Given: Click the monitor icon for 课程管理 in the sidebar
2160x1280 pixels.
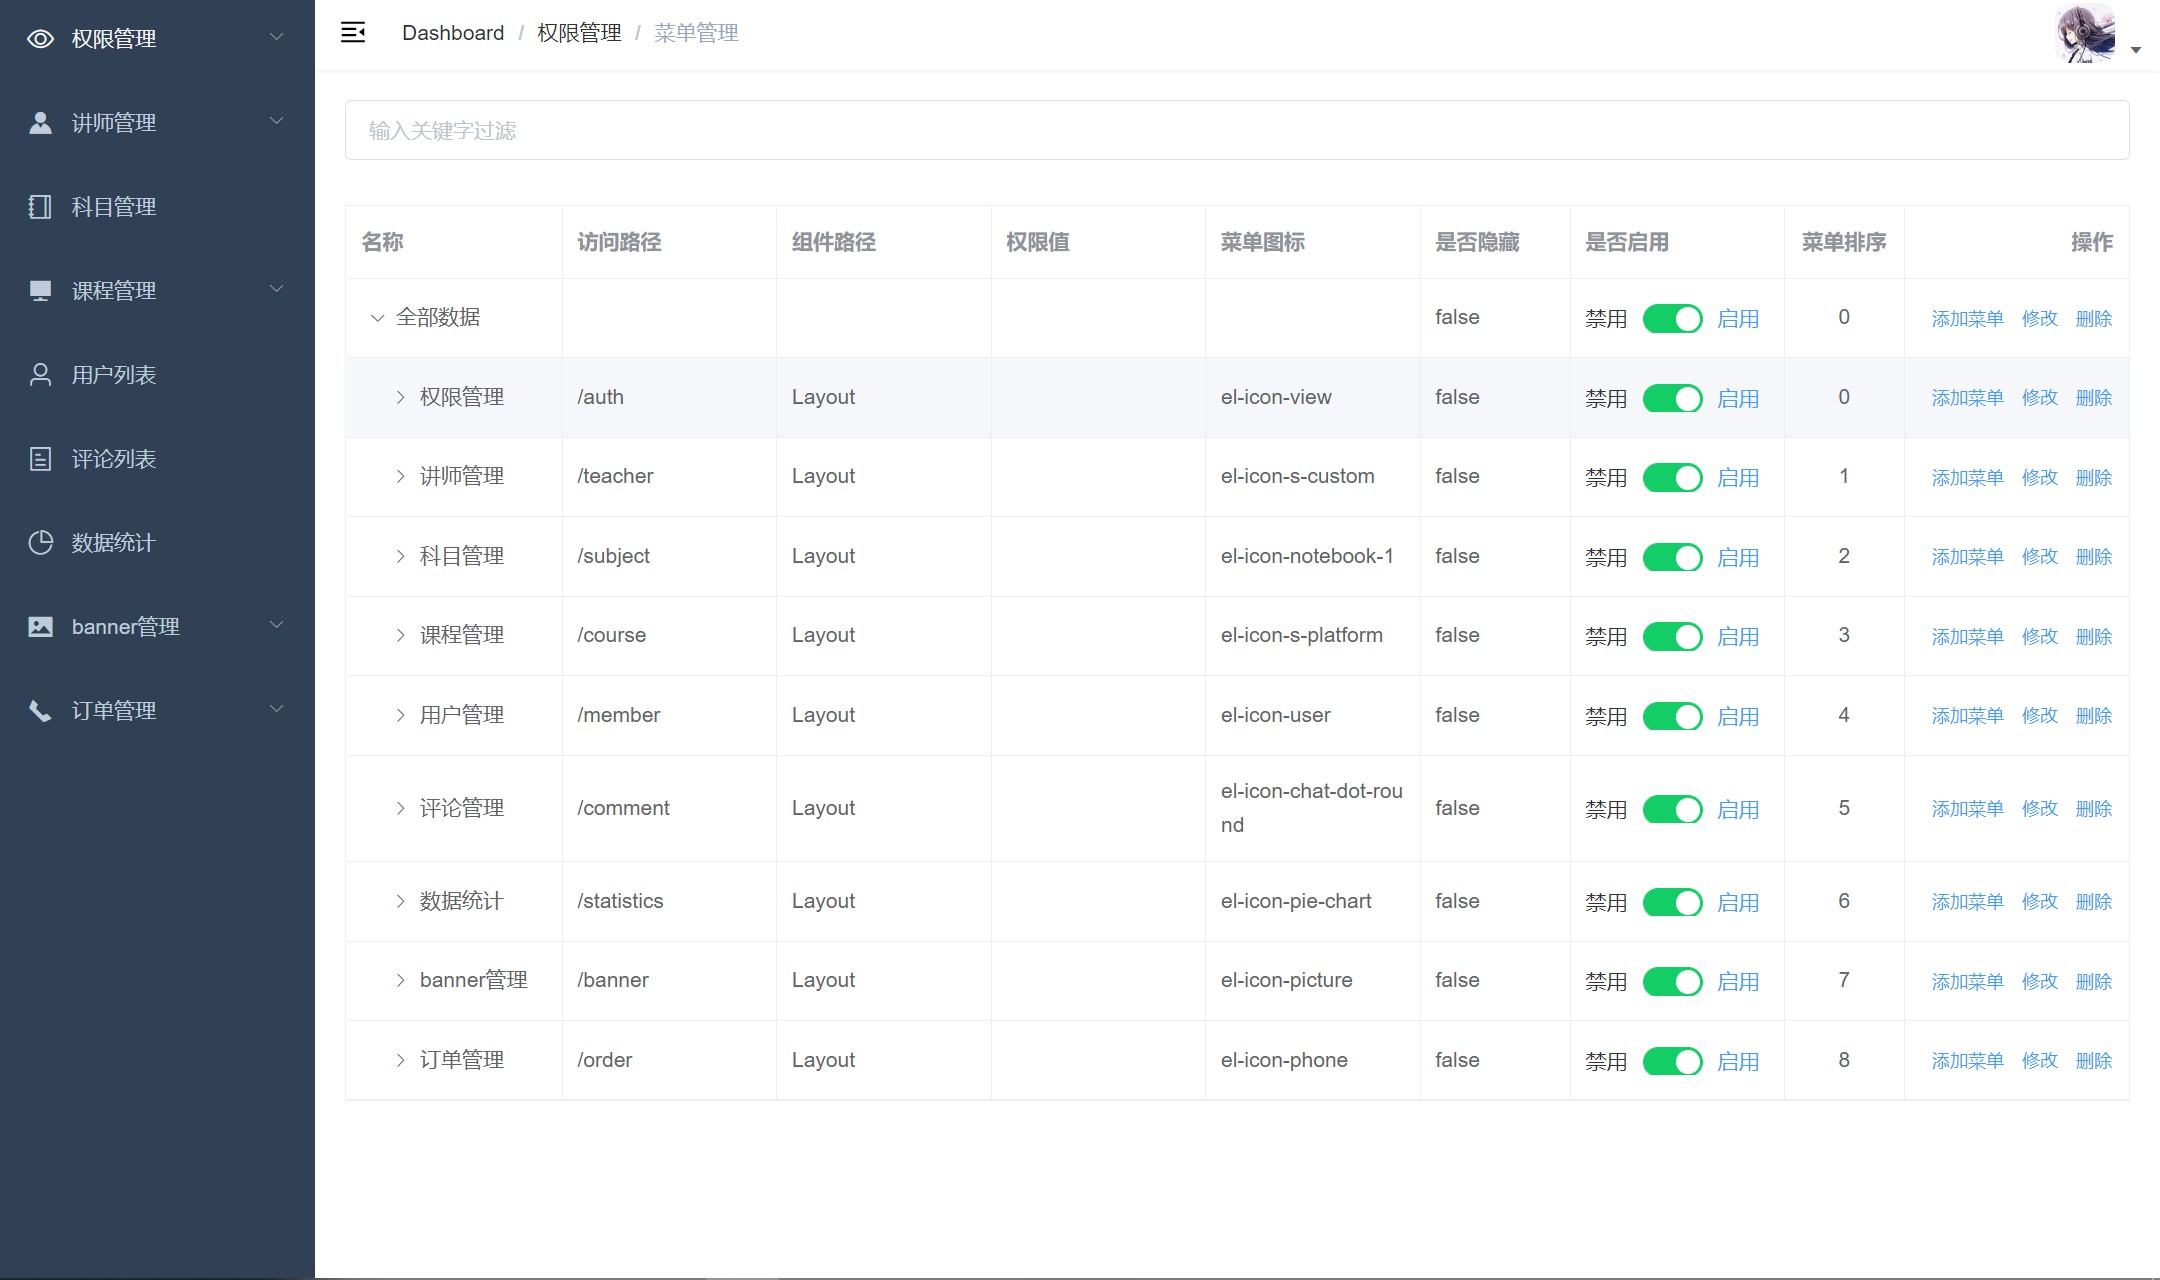Looking at the screenshot, I should tap(40, 291).
